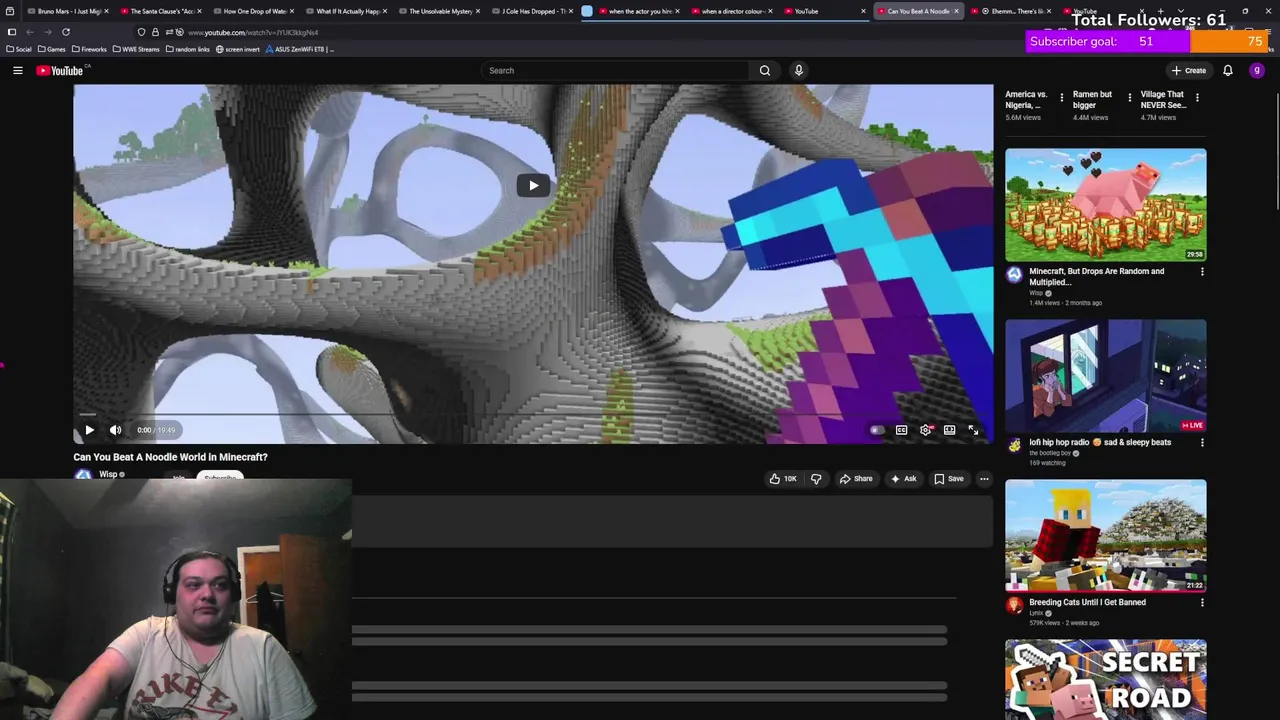Image resolution: width=1280 pixels, height=720 pixels.
Task: Click 'America vs. Nigeria' video title
Action: tap(1026, 99)
